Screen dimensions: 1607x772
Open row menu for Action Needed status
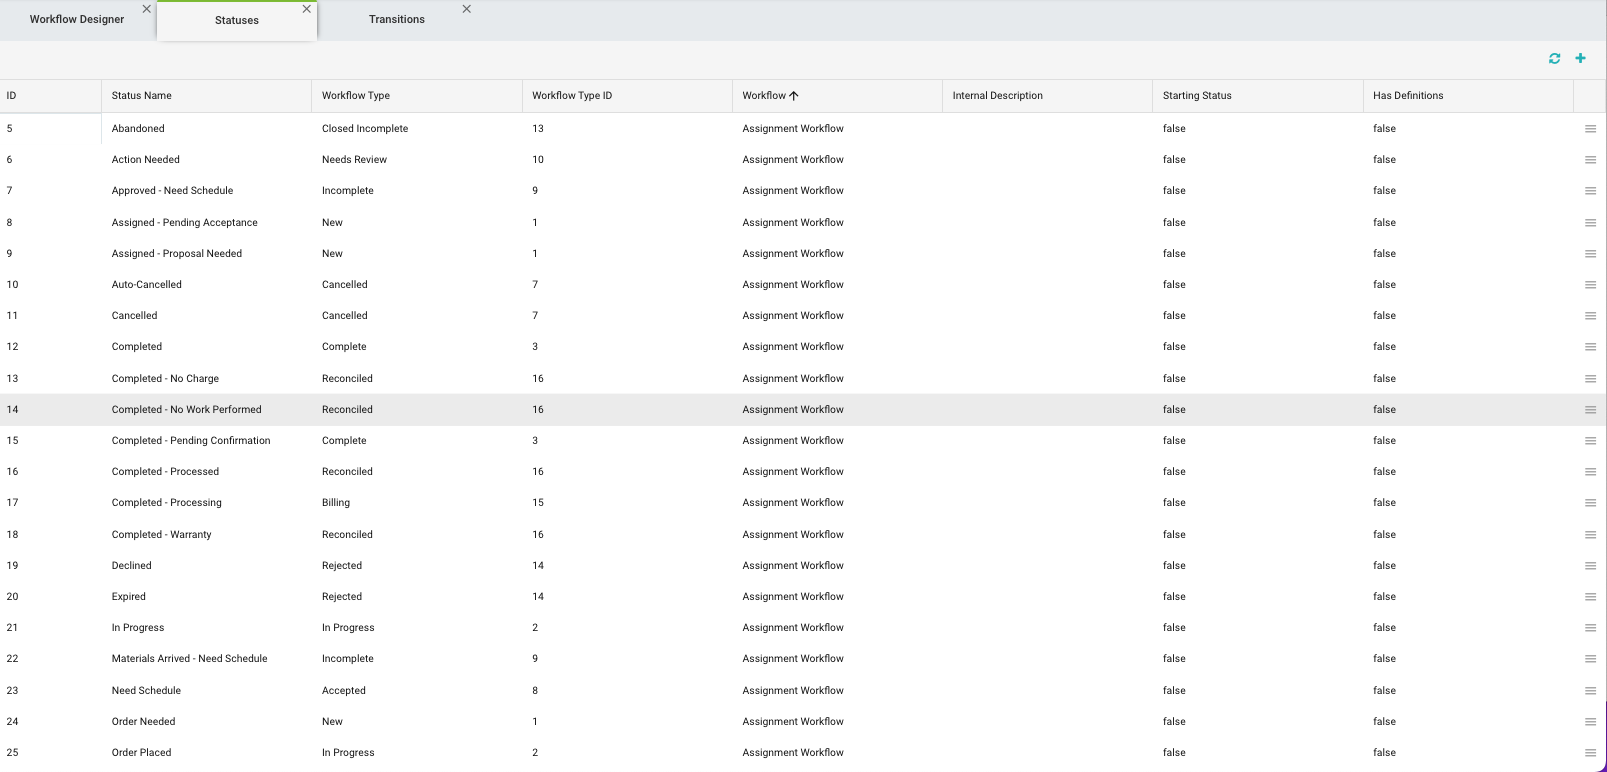[1590, 160]
